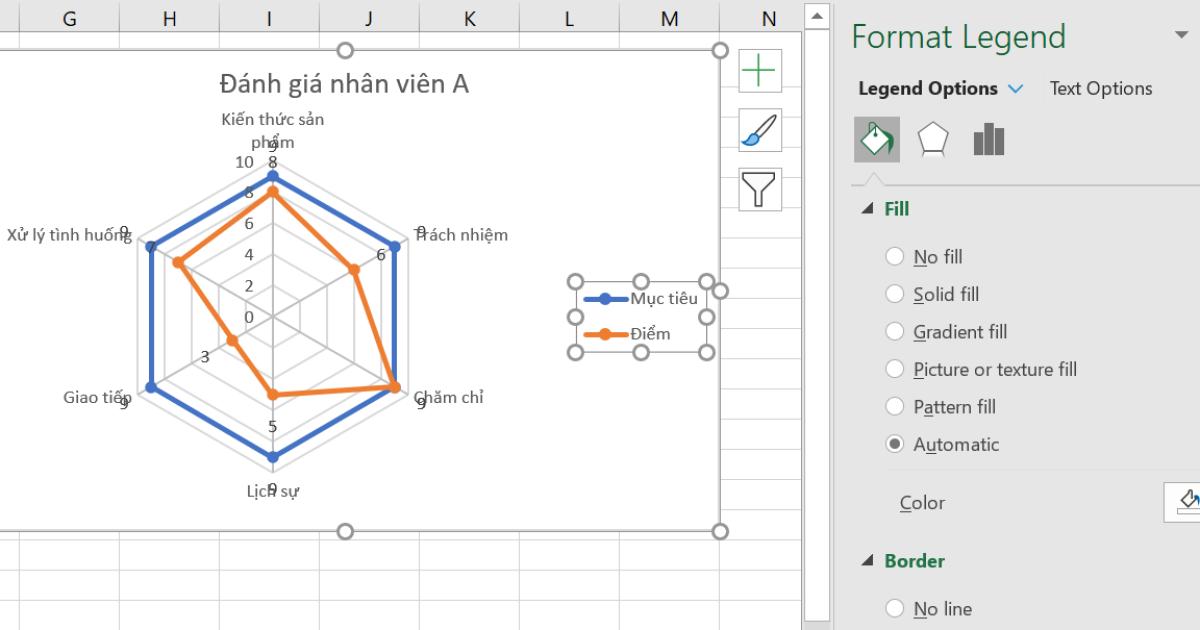Enable No fill for the legend
The image size is (1200, 630).
pos(894,257)
